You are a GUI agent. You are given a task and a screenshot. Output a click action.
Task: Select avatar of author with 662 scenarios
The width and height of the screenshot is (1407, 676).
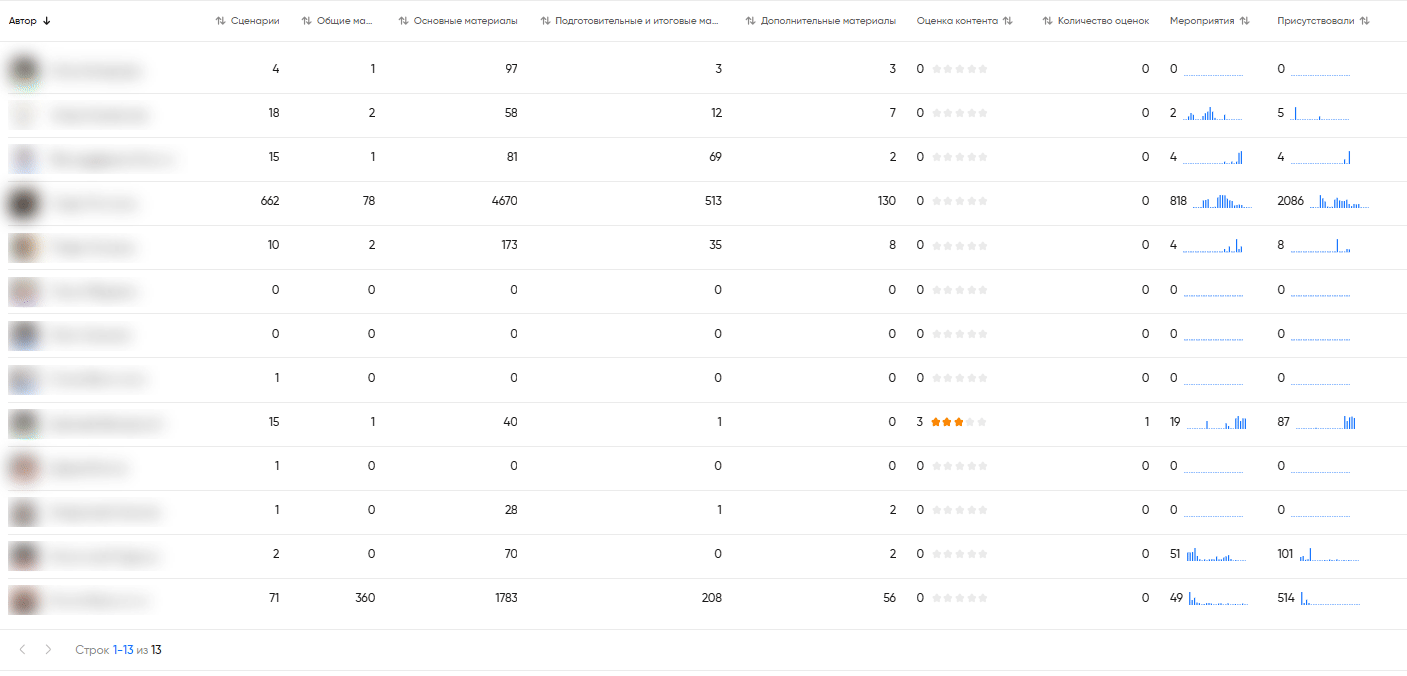(x=23, y=202)
